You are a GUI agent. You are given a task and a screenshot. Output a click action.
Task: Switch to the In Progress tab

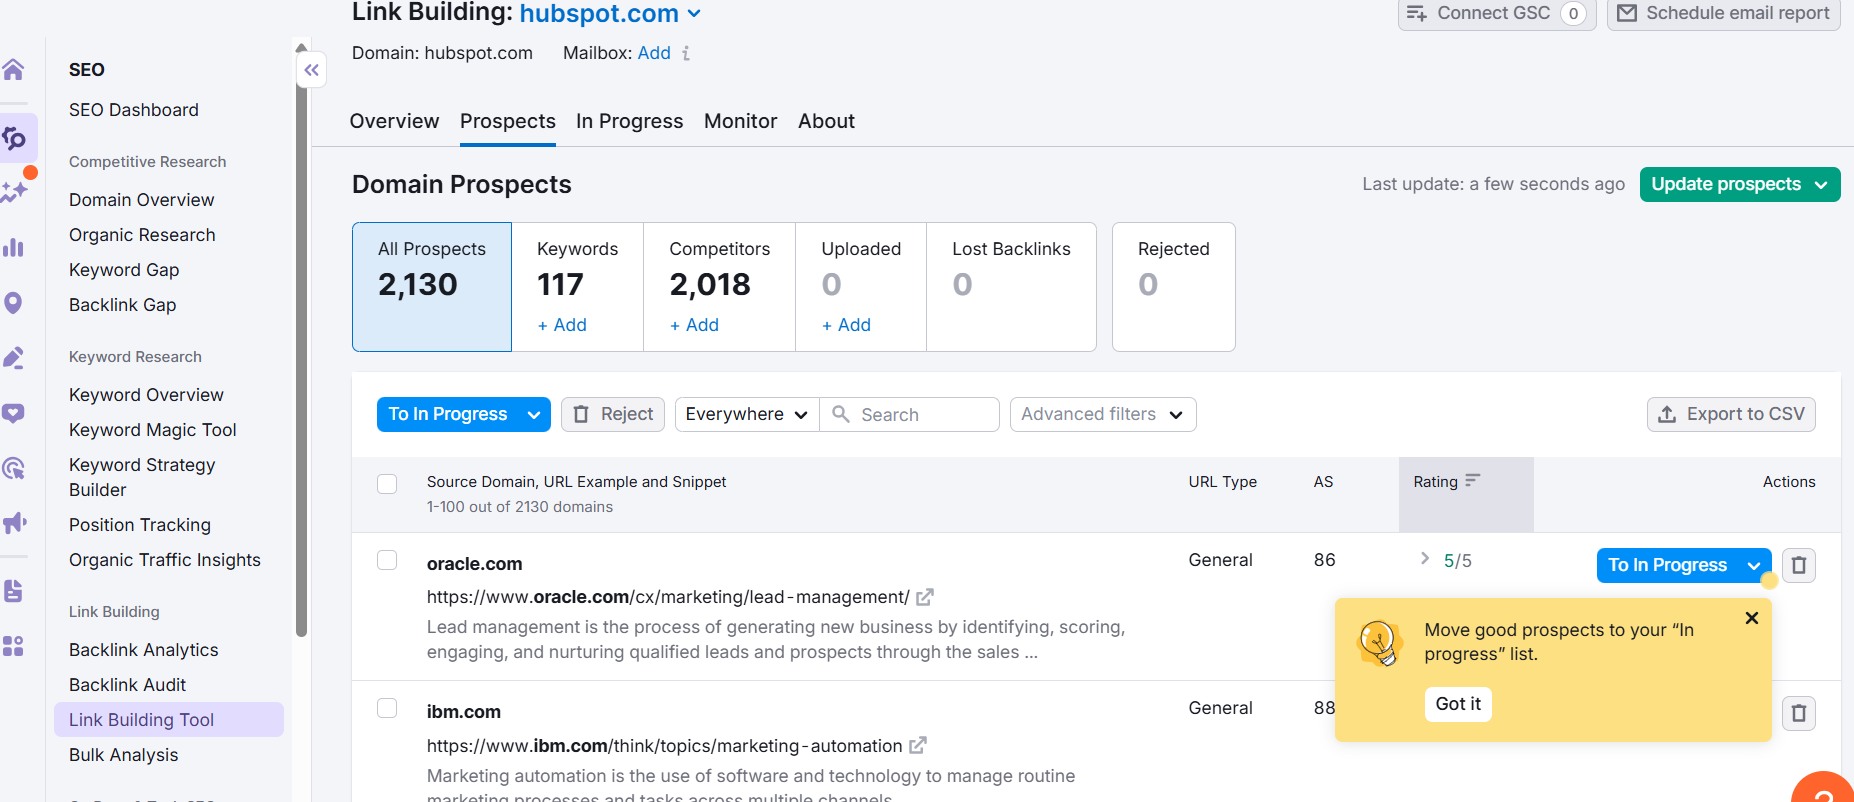tap(629, 121)
